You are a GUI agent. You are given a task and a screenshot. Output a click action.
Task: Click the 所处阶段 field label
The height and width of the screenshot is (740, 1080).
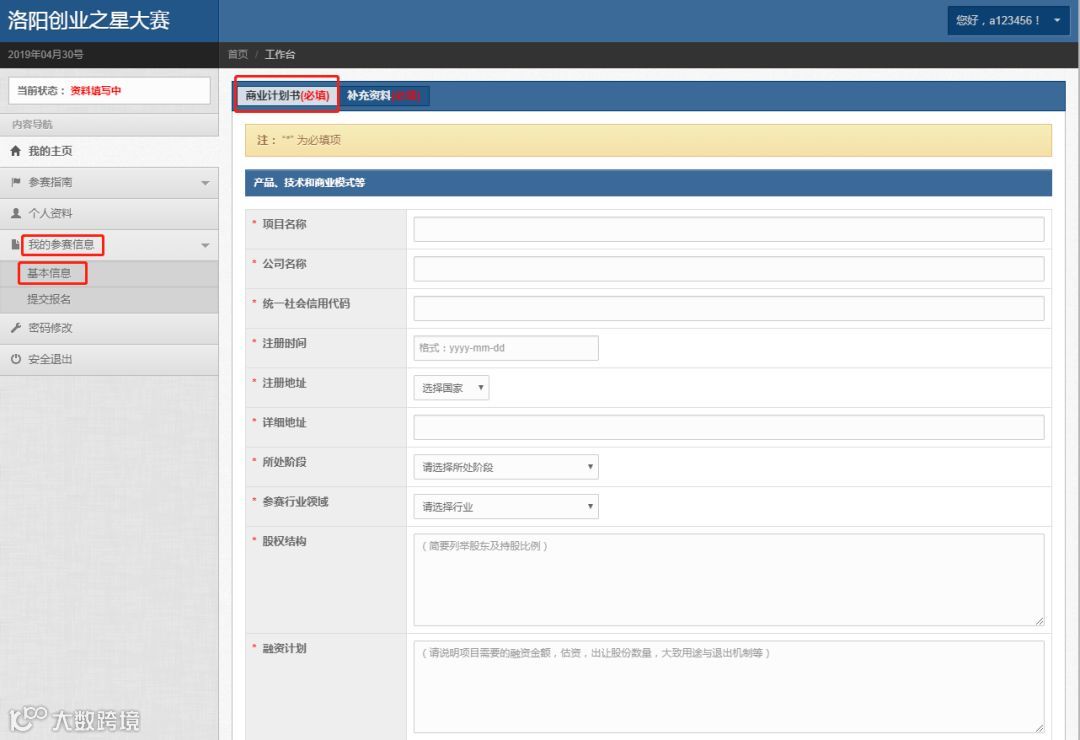[x=284, y=462]
